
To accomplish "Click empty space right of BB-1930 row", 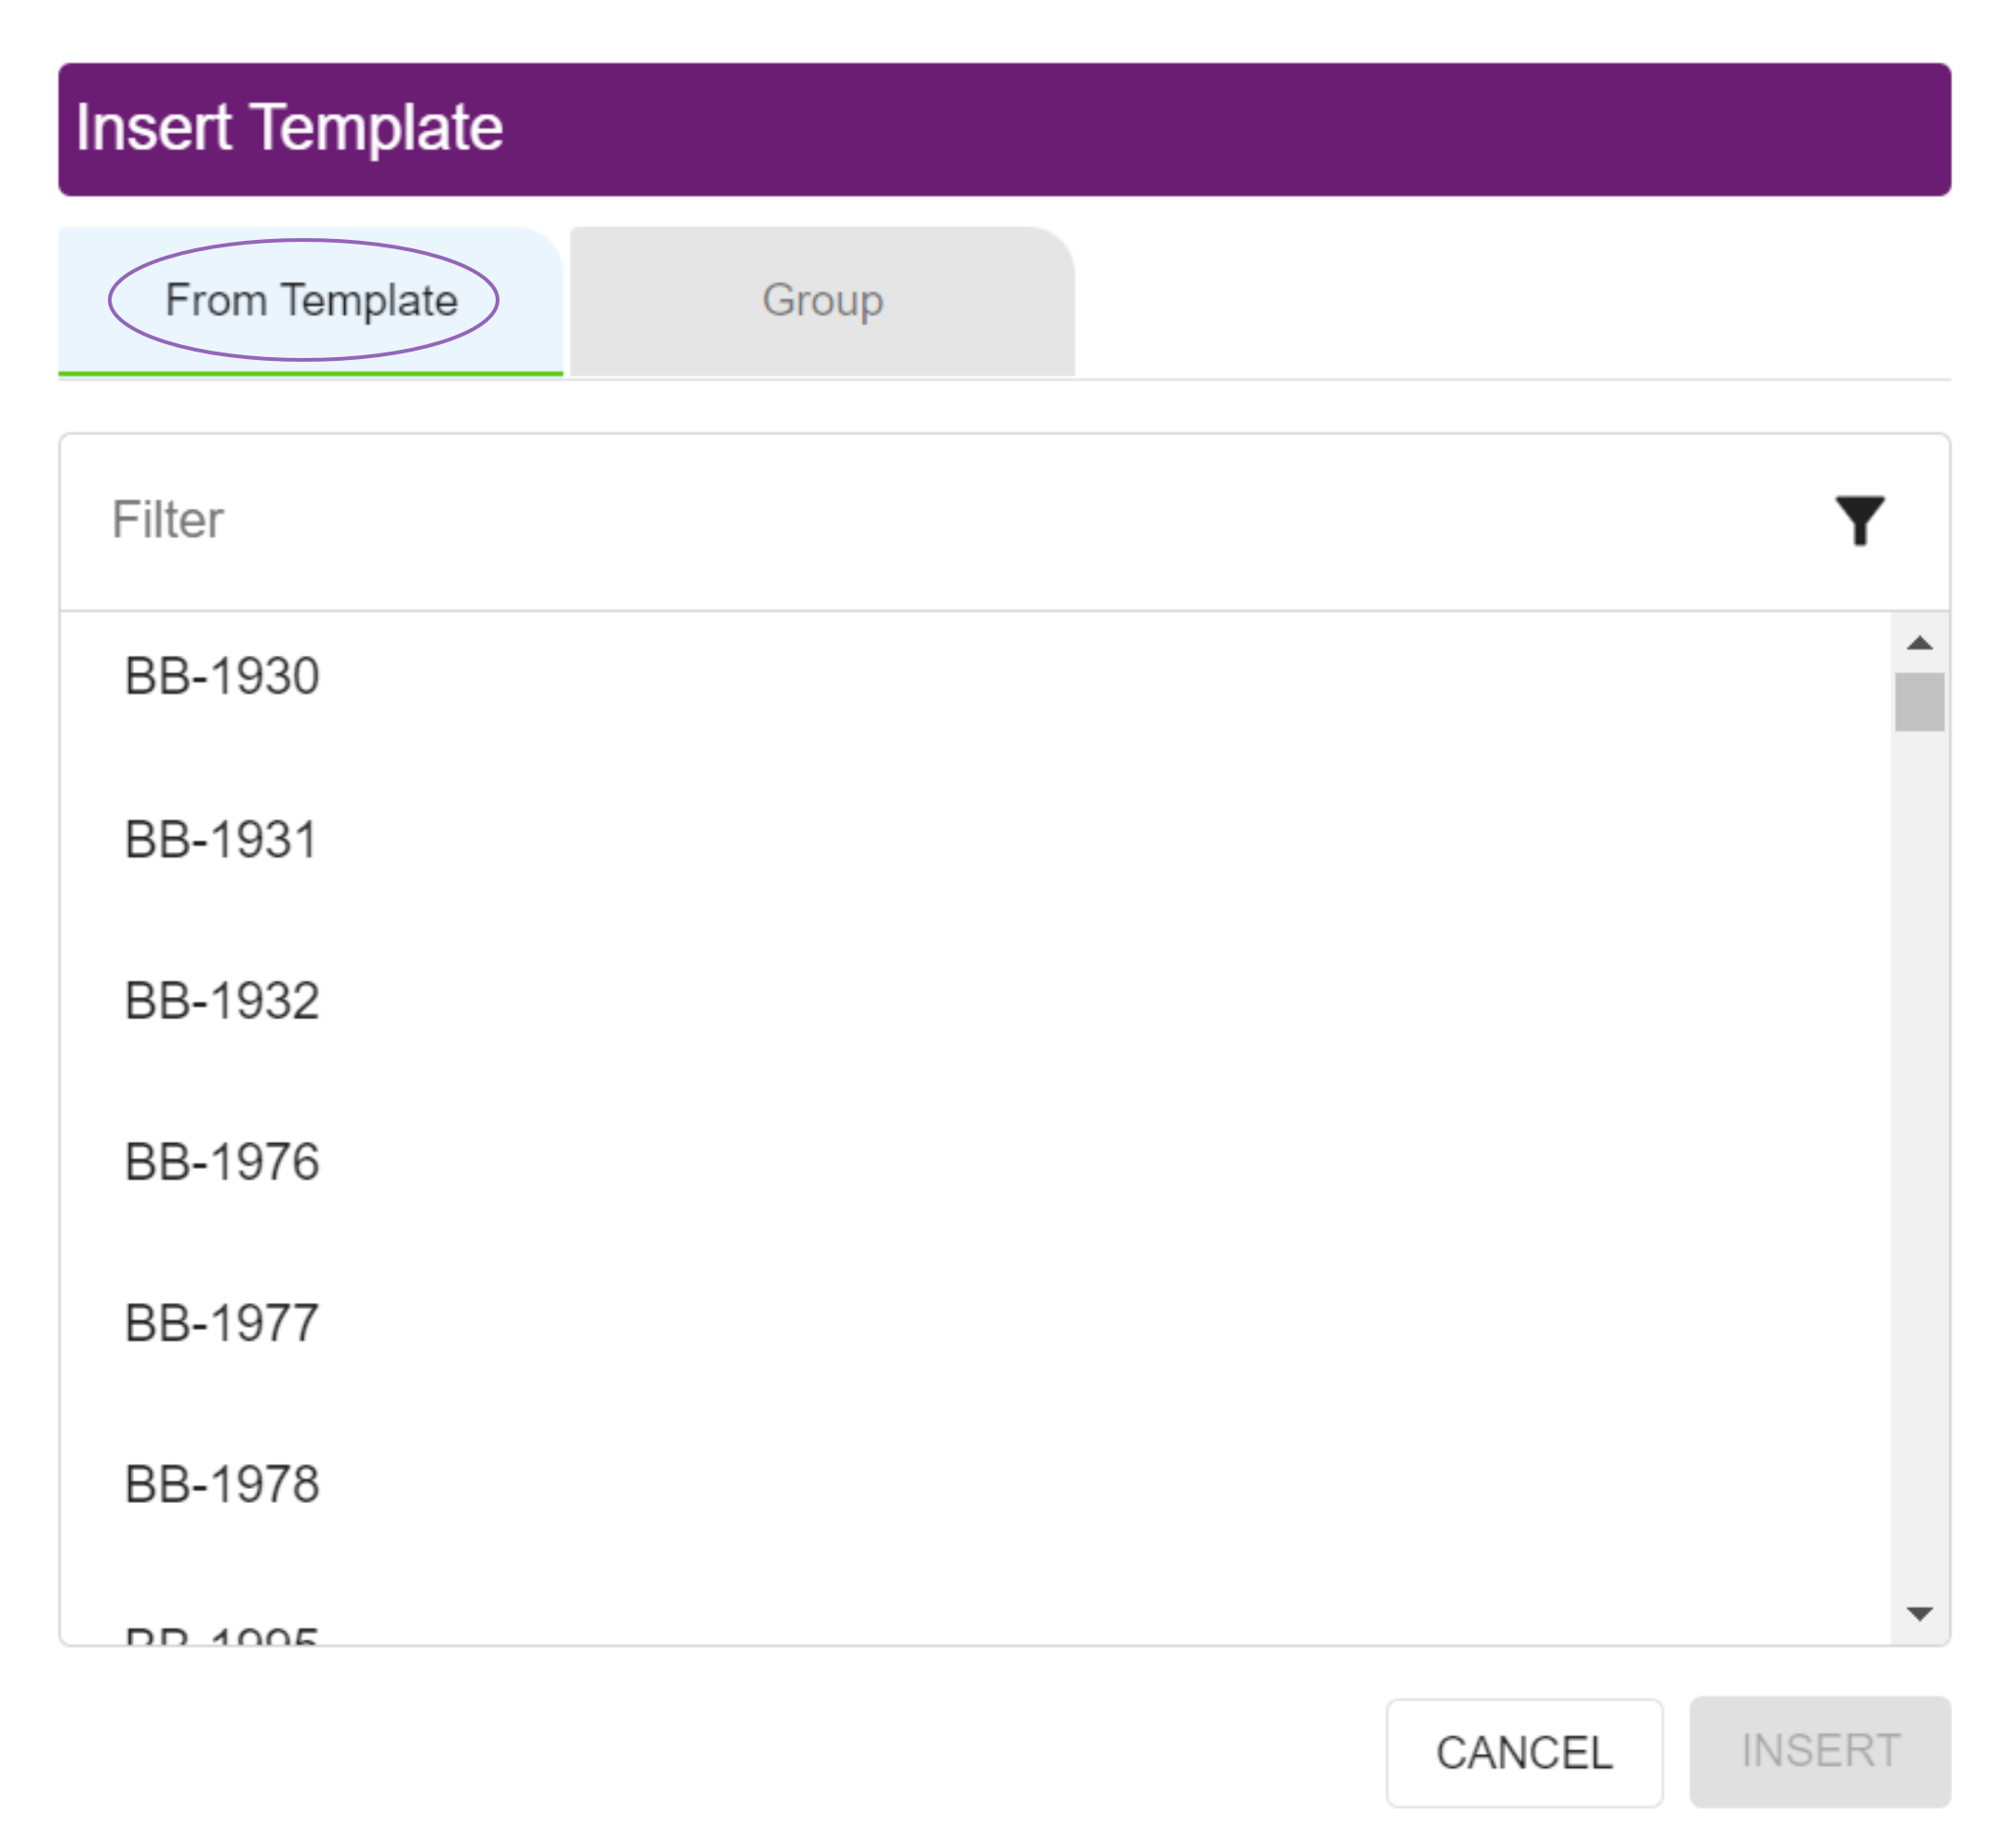I will pos(1100,676).
